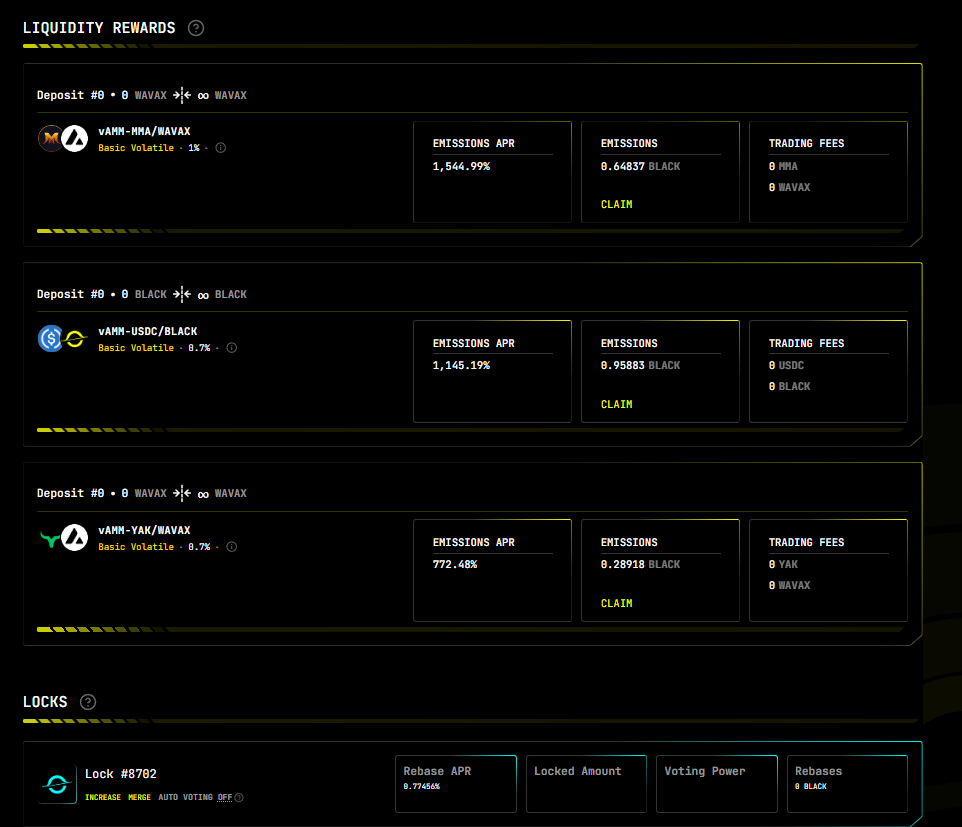Click the Rebases 0 BLACK card
The width and height of the screenshot is (962, 827).
pyautogui.click(x=847, y=784)
